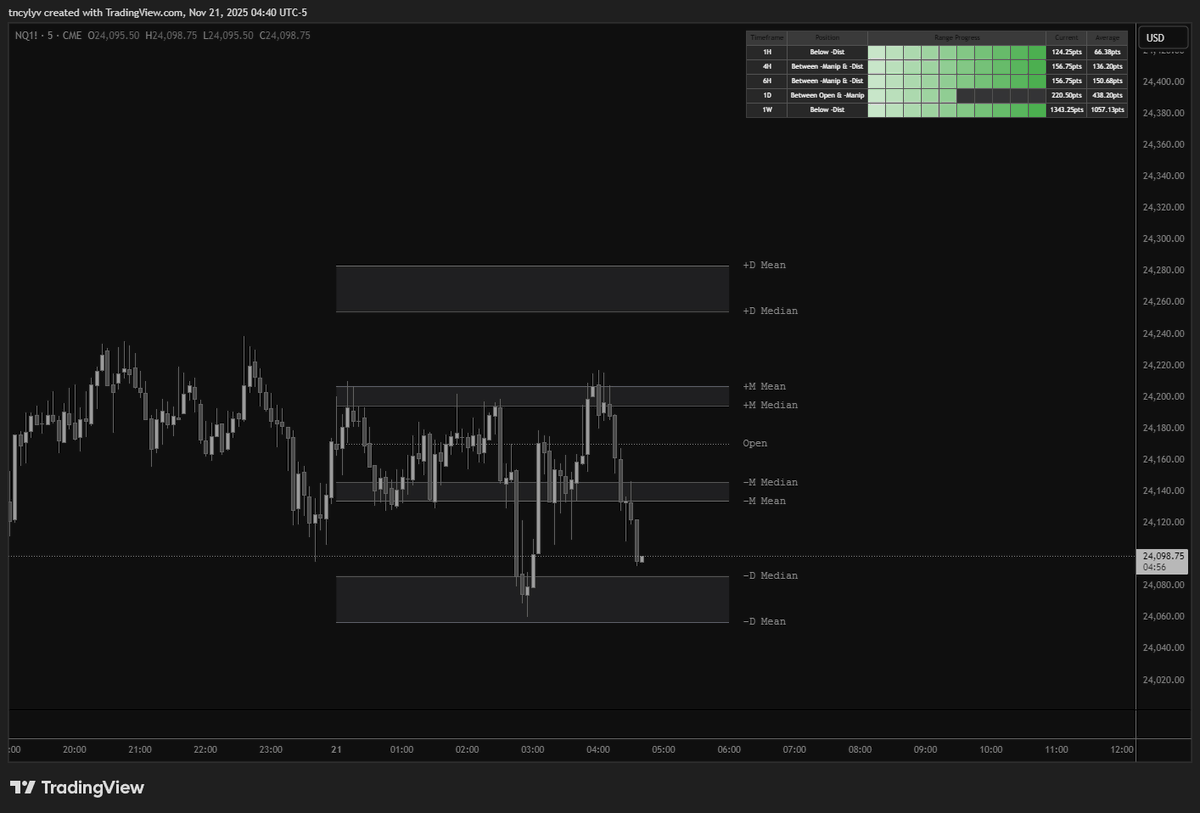Select the 'Between Open & -Manip' position cell

coord(827,95)
